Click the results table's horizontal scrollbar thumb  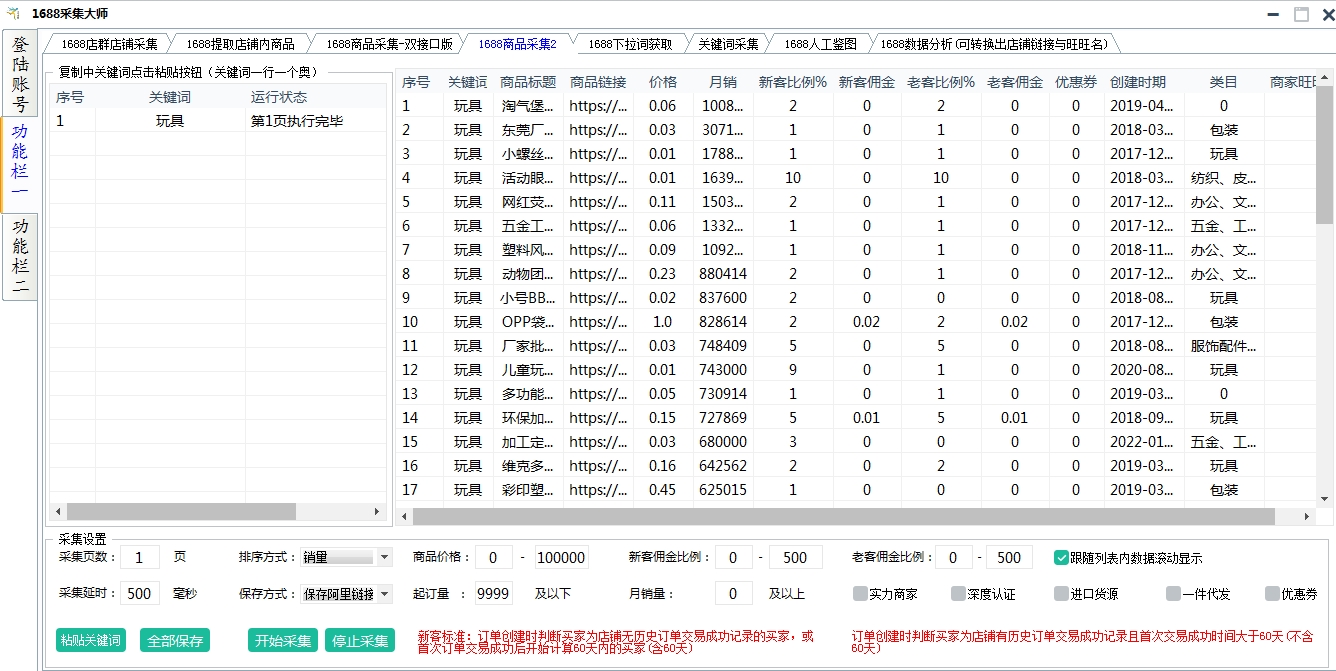844,516
